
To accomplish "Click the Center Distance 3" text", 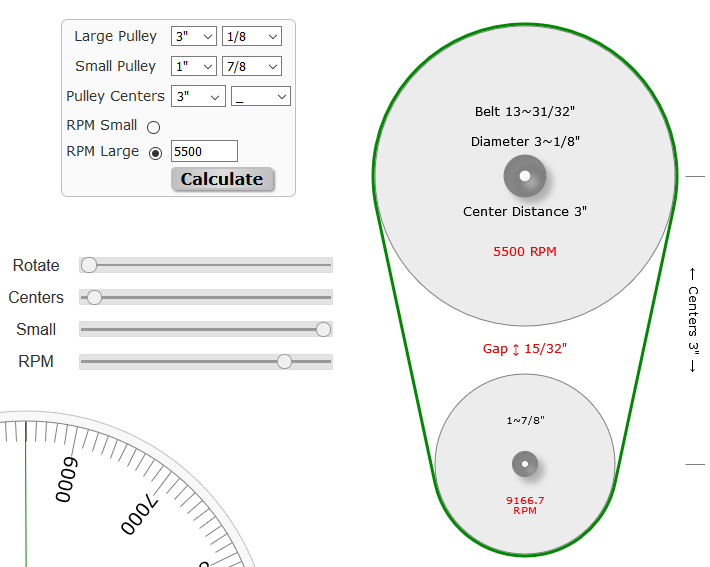I will 525,211.
